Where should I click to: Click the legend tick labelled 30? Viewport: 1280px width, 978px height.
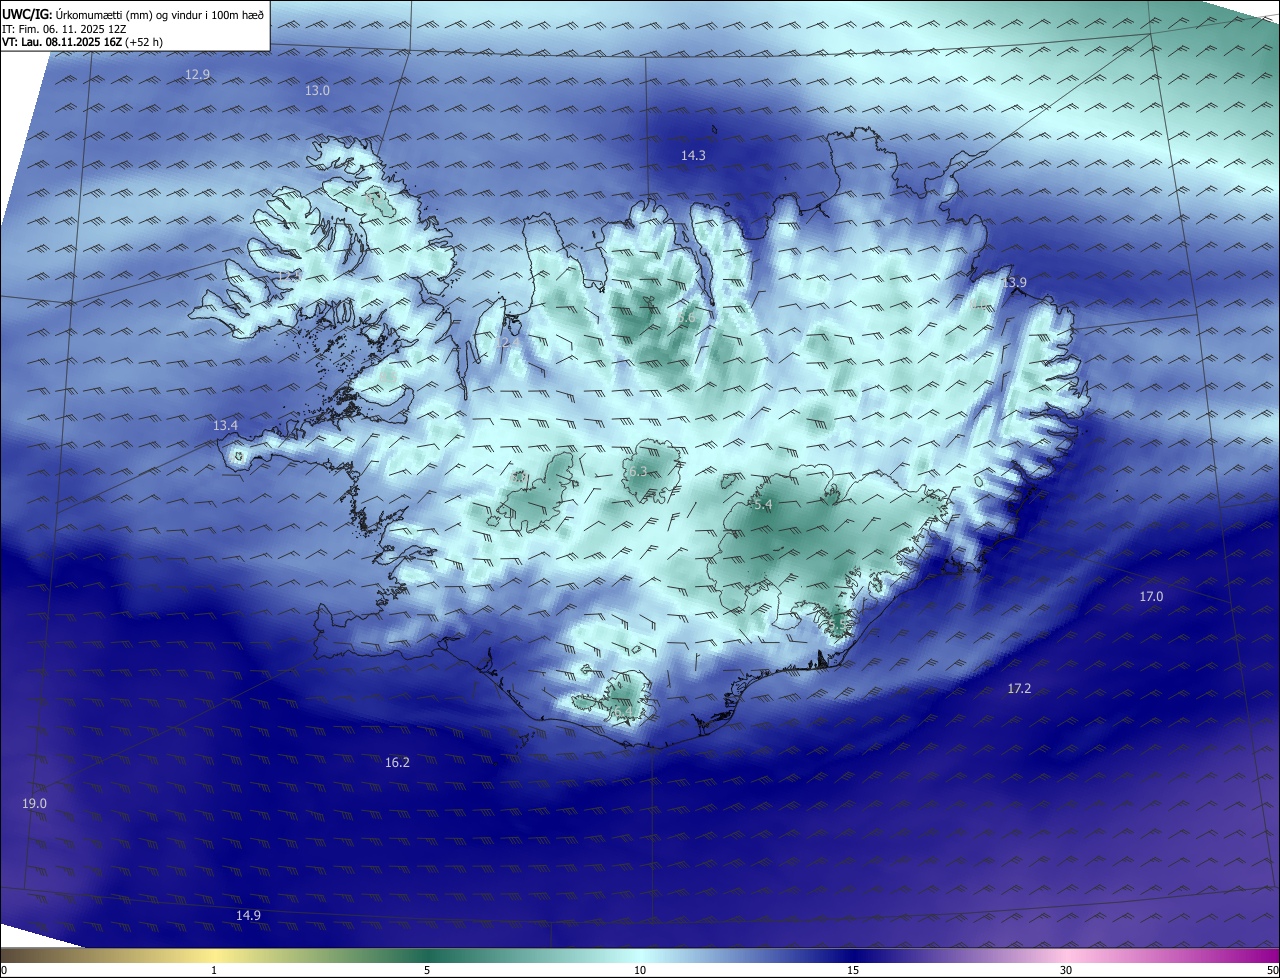pos(1066,970)
